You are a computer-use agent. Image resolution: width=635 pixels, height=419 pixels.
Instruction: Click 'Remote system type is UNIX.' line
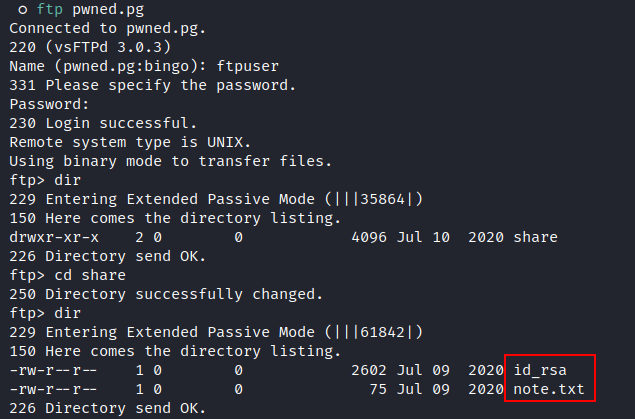click(x=130, y=143)
